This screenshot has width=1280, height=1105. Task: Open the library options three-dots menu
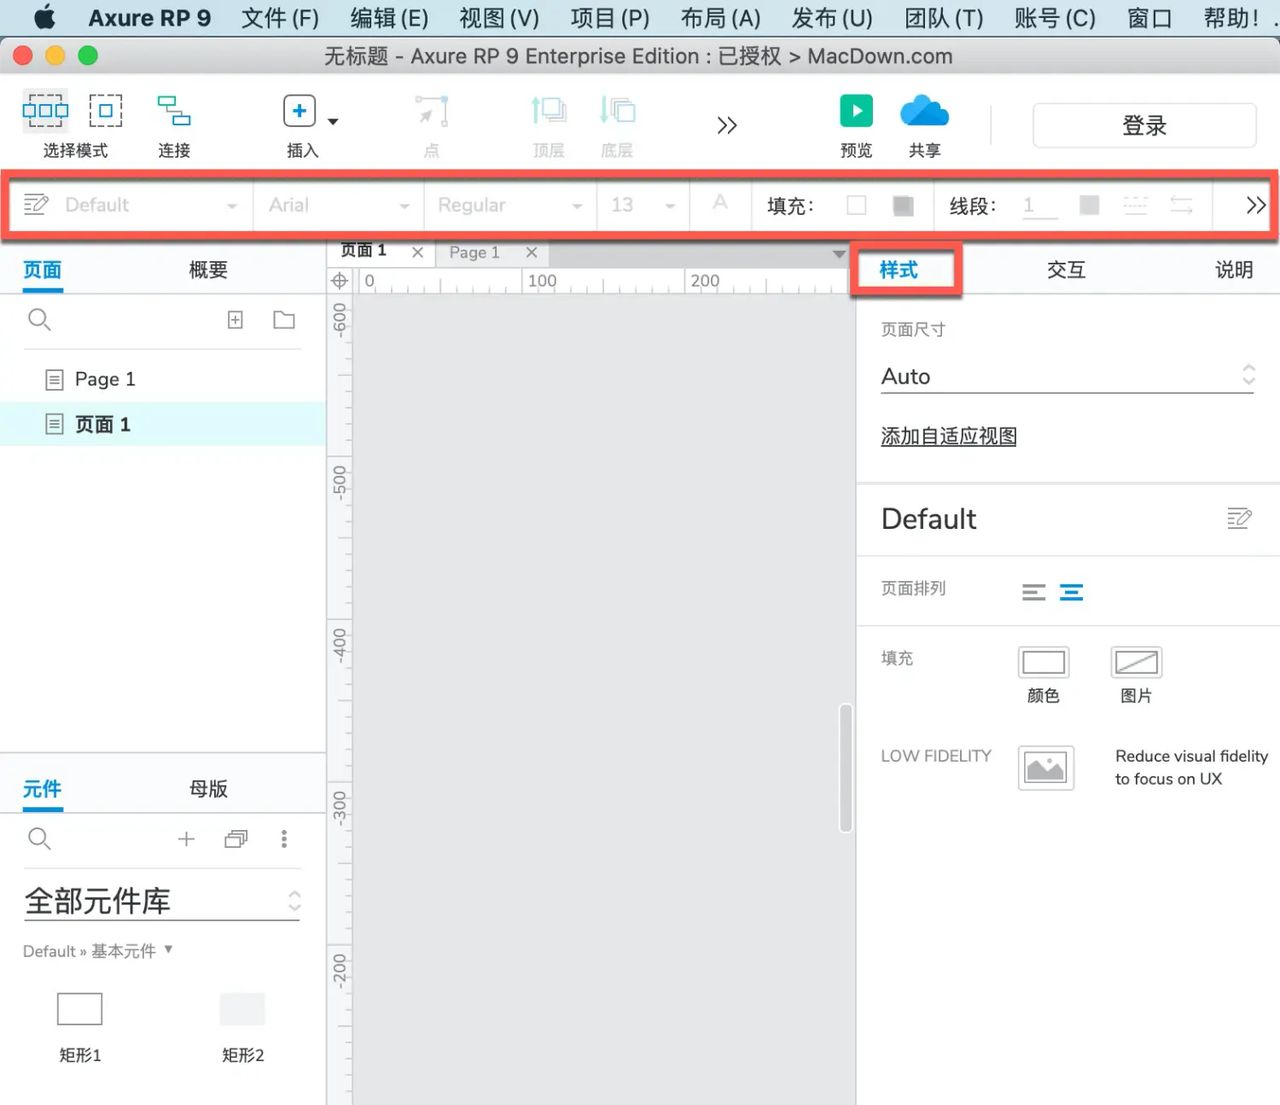click(284, 839)
